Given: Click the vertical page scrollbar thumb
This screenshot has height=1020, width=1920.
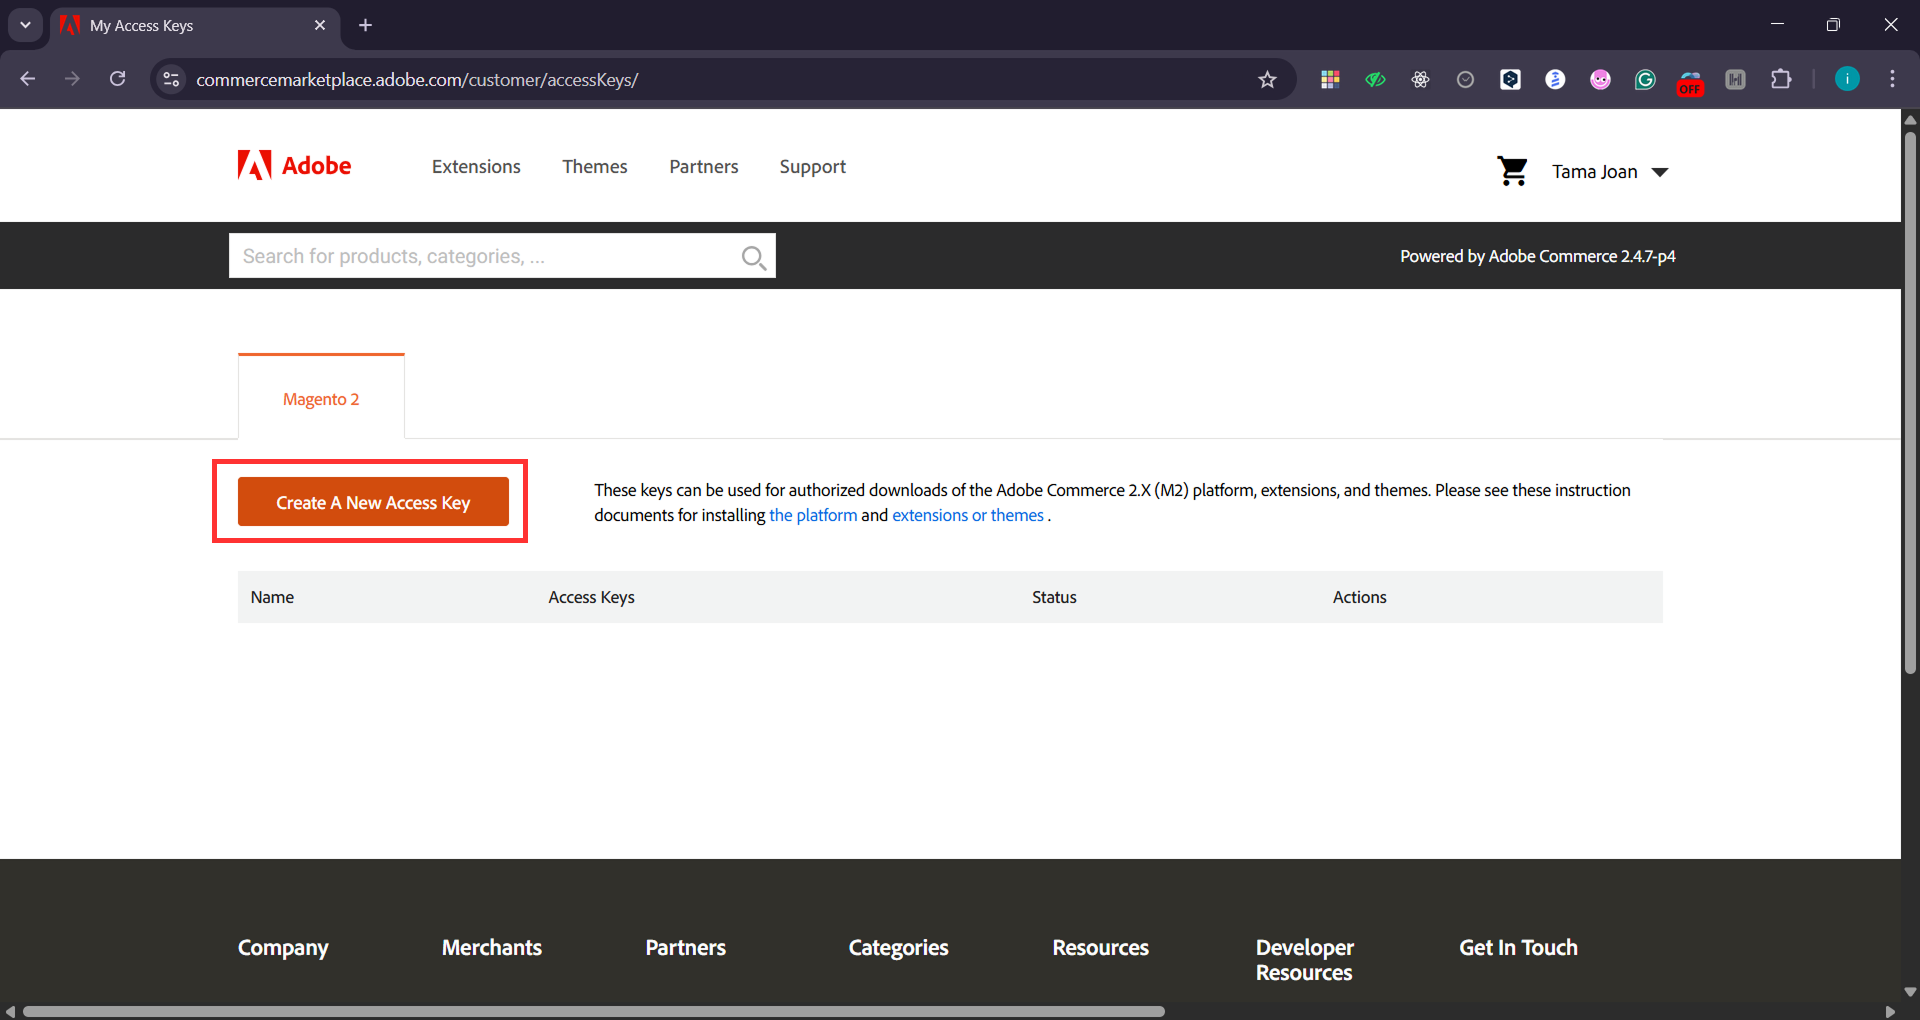Looking at the screenshot, I should click(x=1910, y=402).
